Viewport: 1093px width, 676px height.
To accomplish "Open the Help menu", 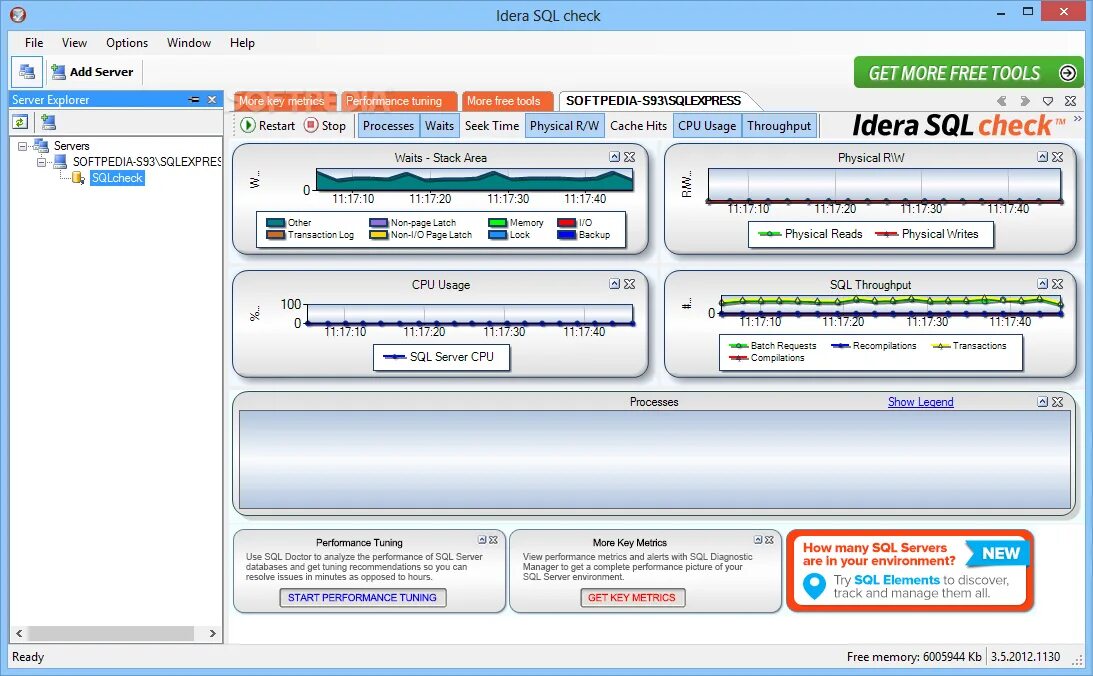I will 242,43.
